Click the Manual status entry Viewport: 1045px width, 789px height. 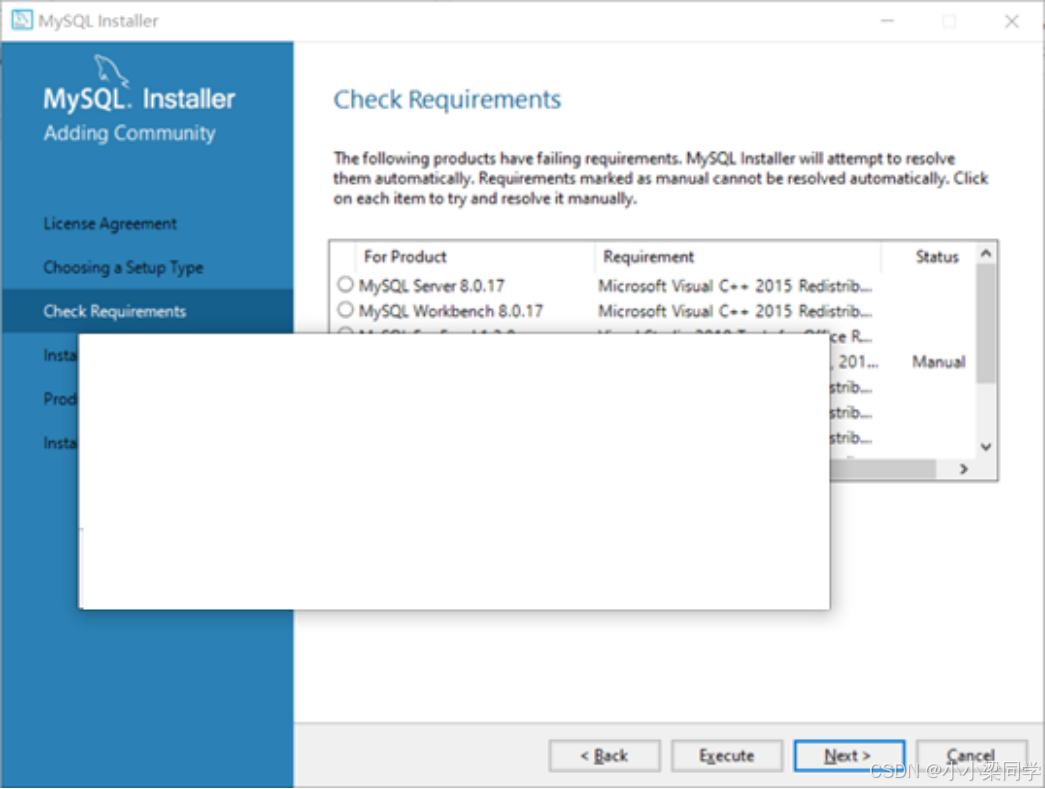pos(938,362)
